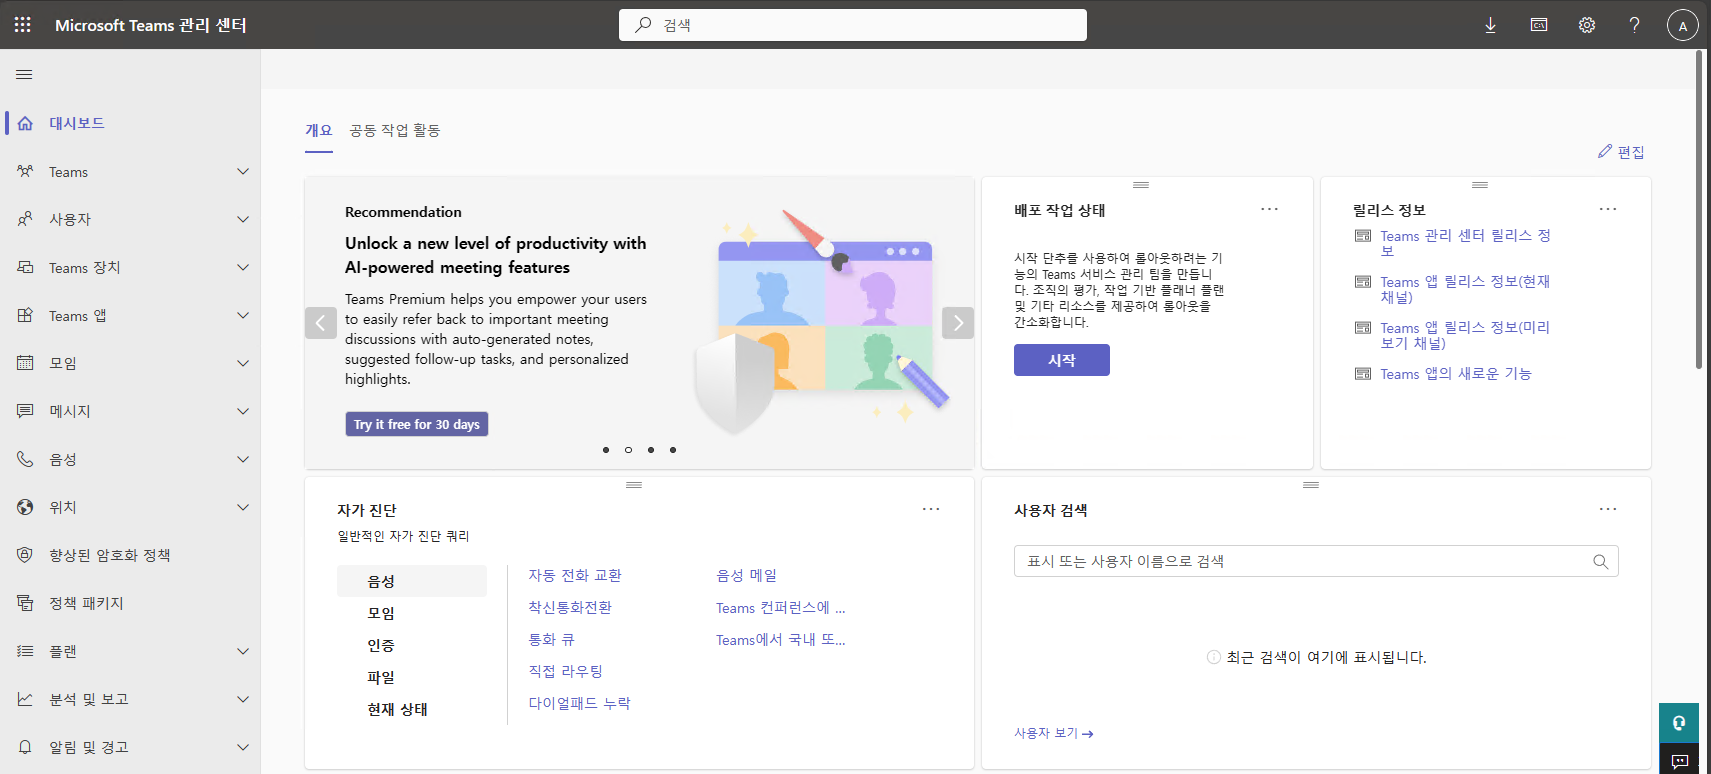Click the 표시 또는 사용자 이름으로 검색 field
Viewport: 1711px width, 774px height.
click(x=1316, y=561)
